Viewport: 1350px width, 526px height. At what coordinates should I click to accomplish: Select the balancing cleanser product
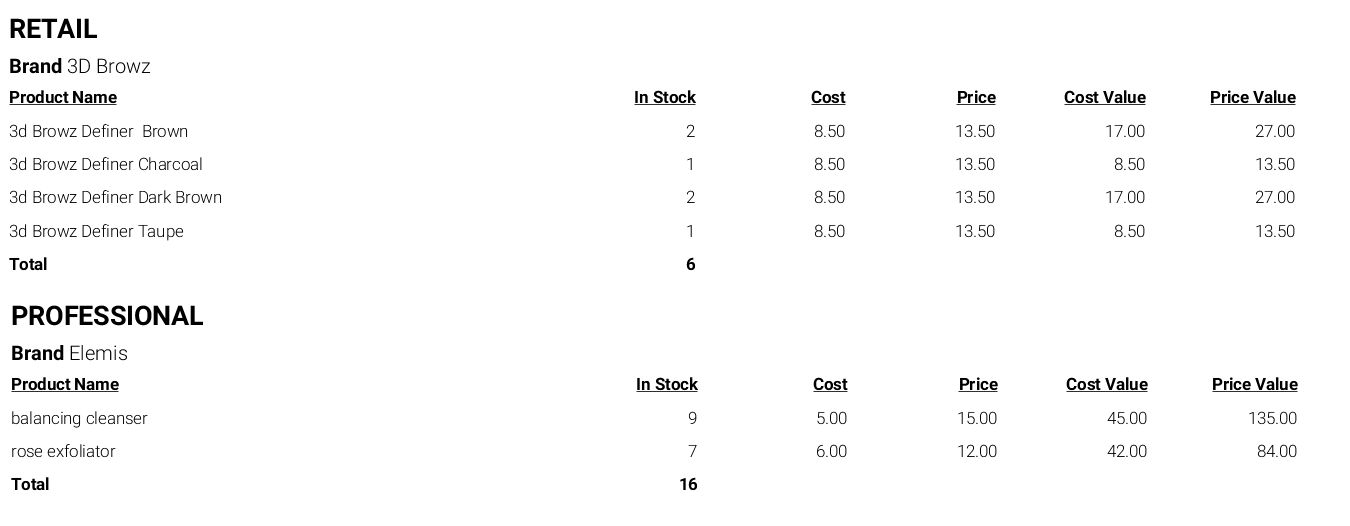tap(79, 418)
